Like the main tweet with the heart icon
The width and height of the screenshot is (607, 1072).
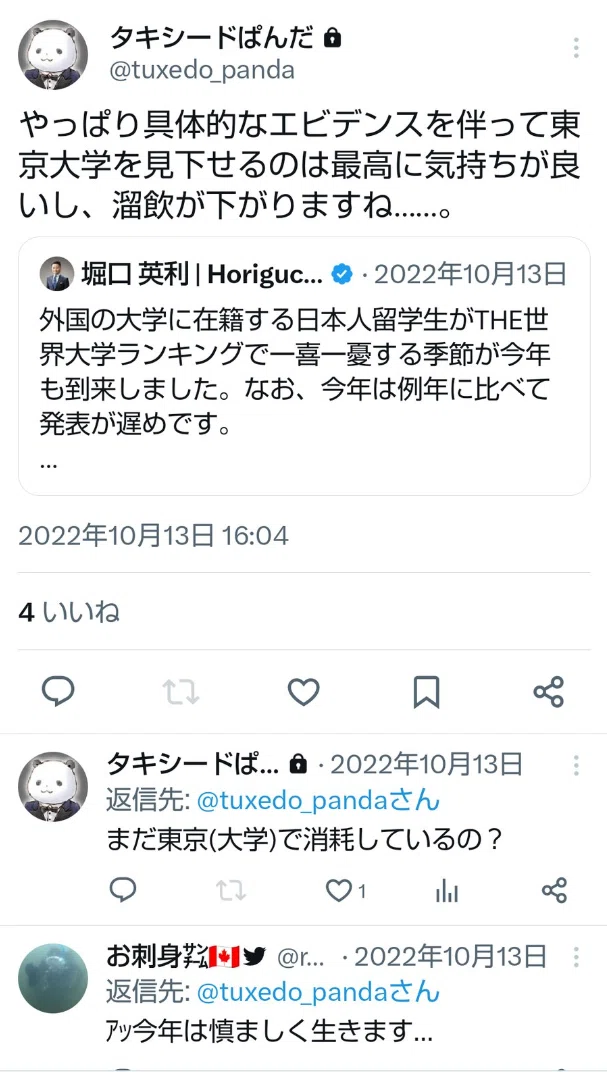pyautogui.click(x=304, y=692)
